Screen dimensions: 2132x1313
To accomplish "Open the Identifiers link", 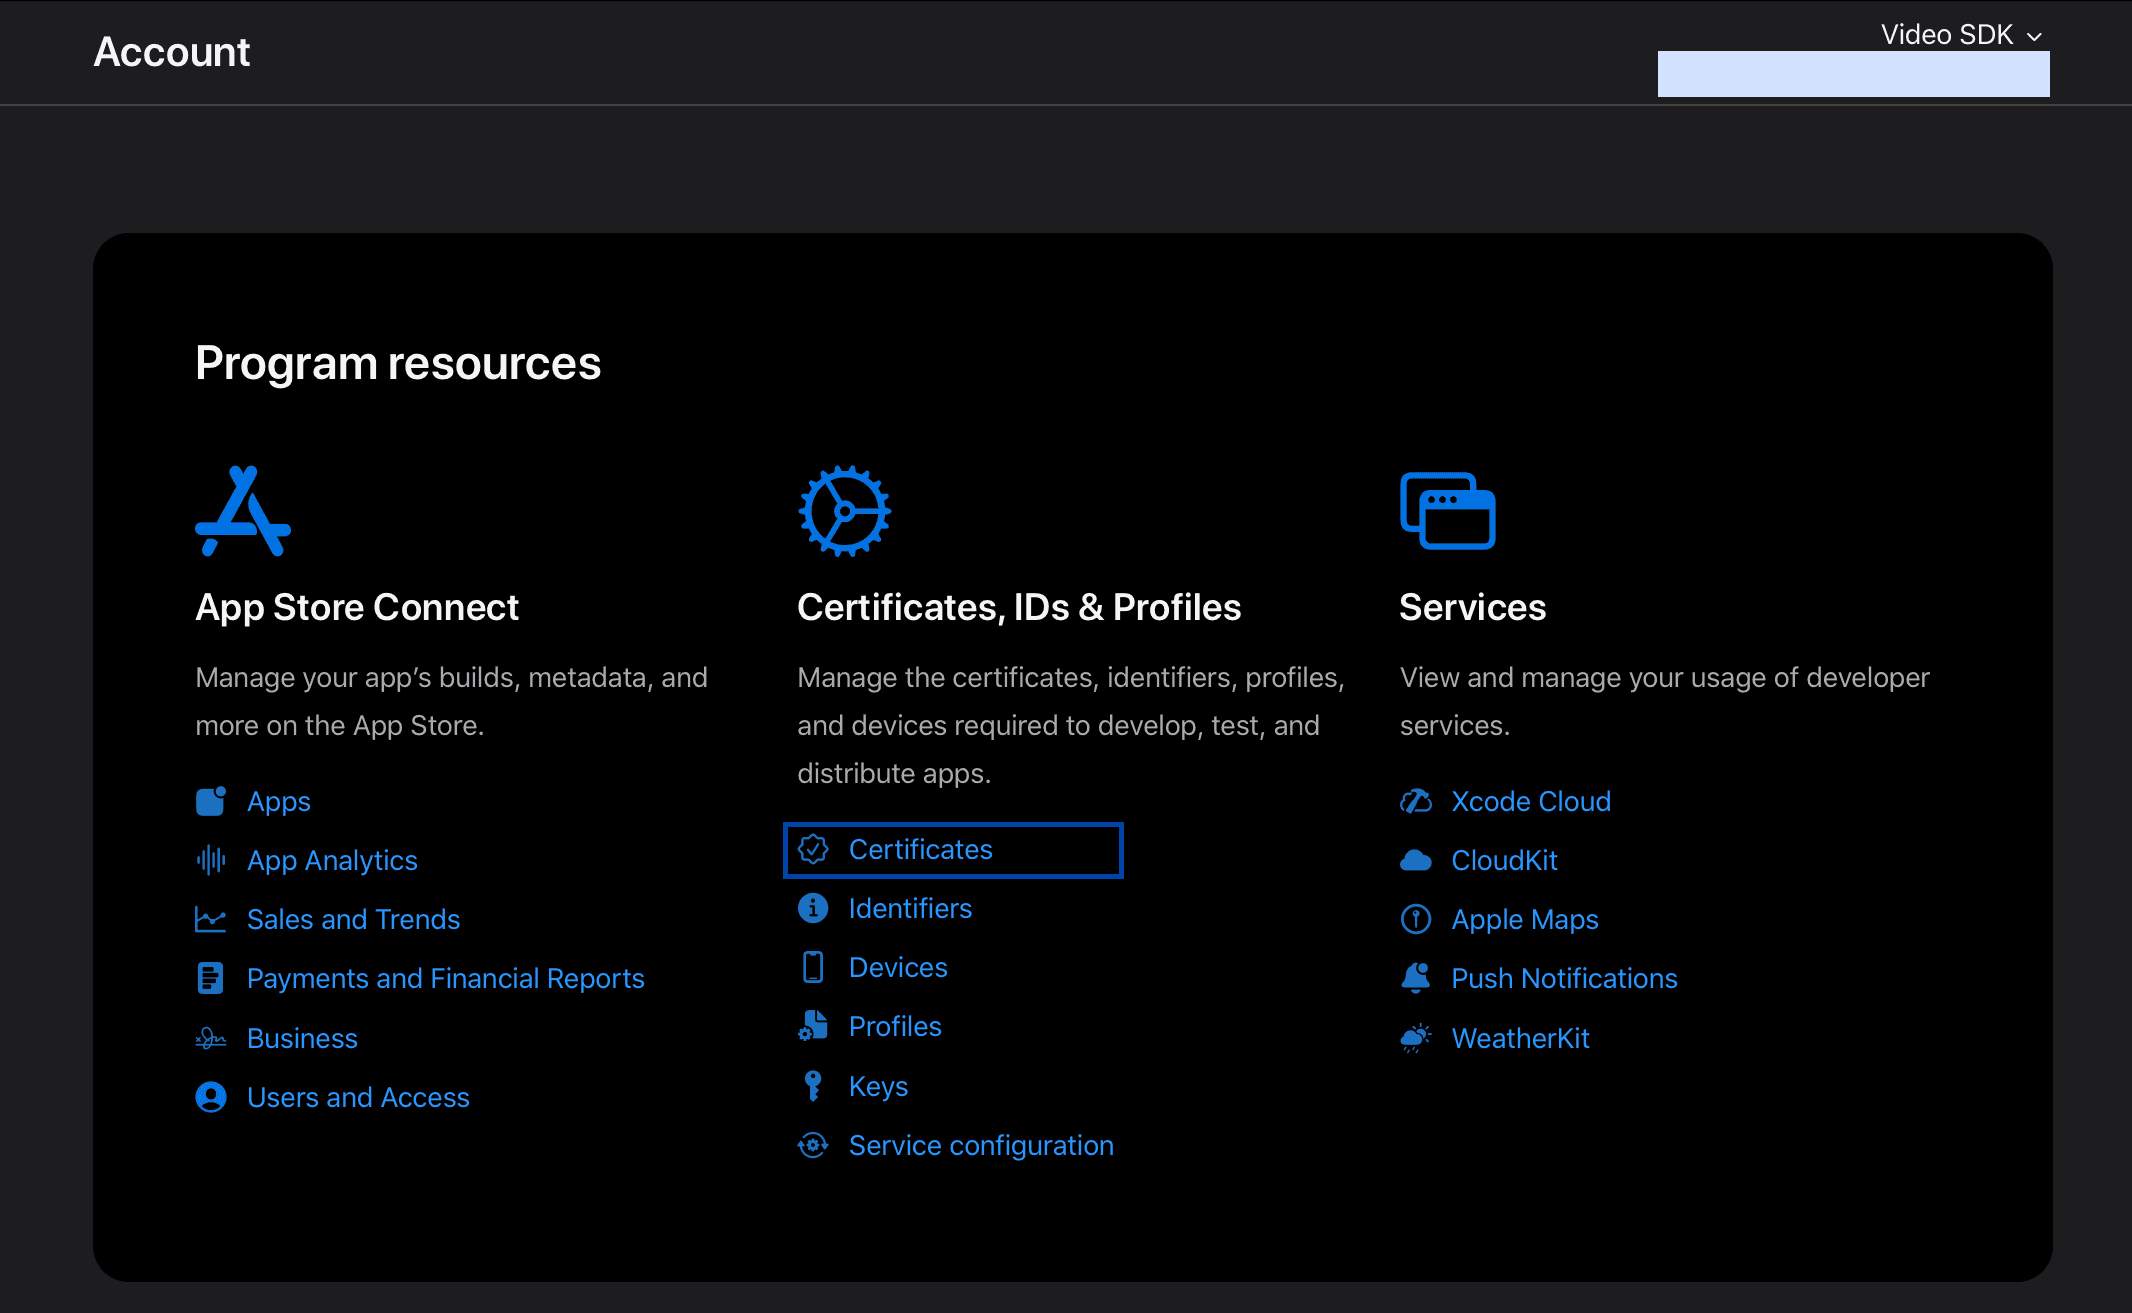I will [910, 908].
